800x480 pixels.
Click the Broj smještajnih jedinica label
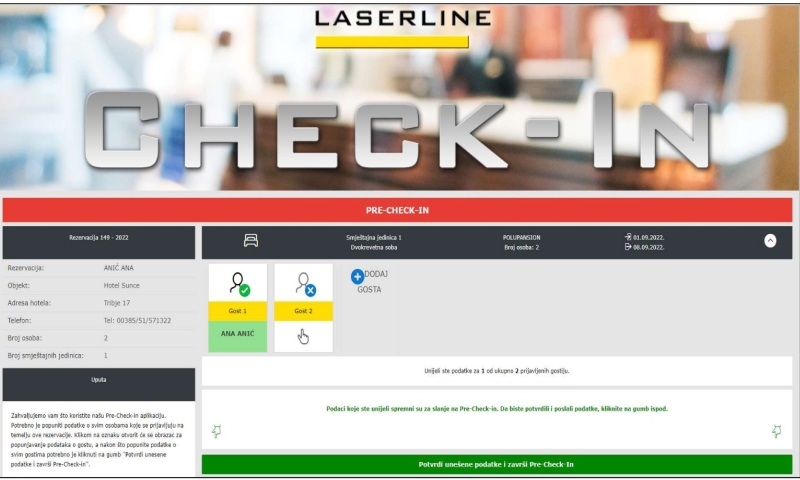click(x=45, y=356)
